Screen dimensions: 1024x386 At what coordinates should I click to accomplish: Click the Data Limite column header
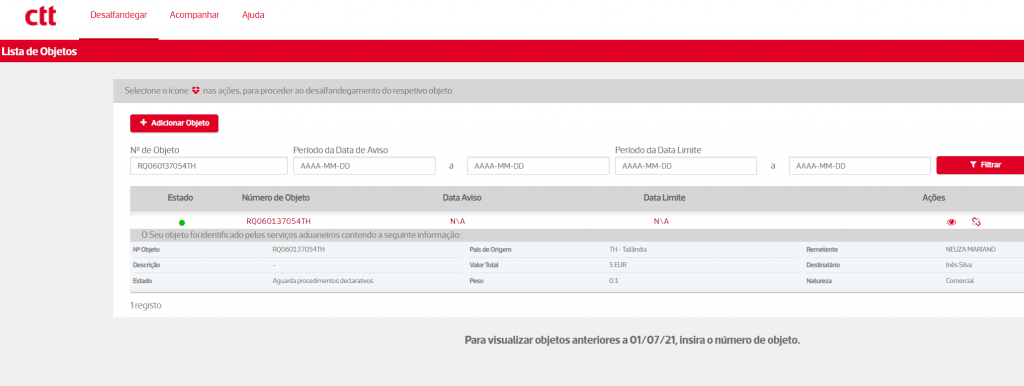[664, 197]
